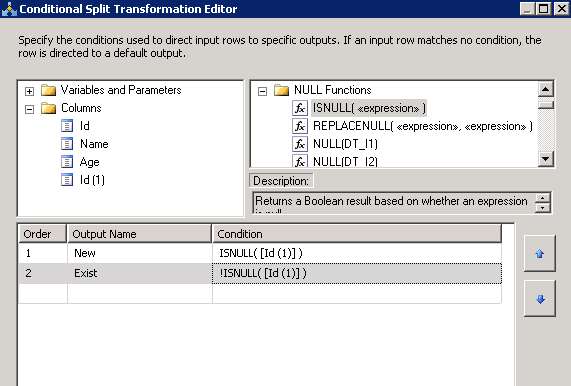Click the description box down arrow
Viewport: 571px width, 386px height.
pyautogui.click(x=543, y=208)
